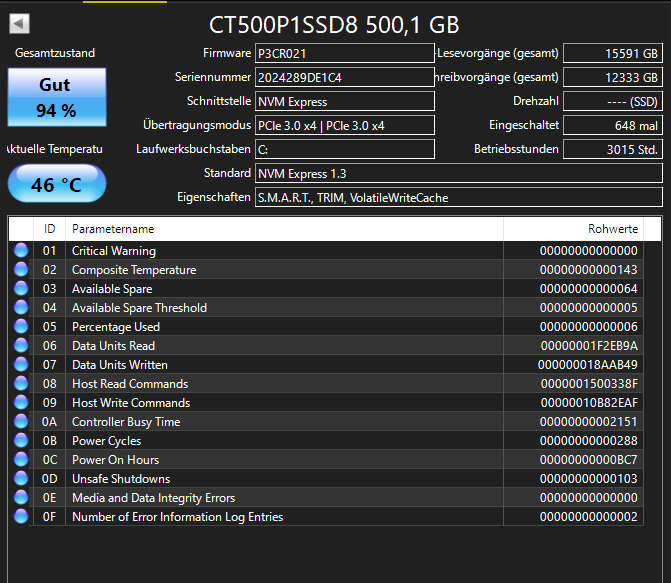Click raw value 00000000000103
The width and height of the screenshot is (671, 583).
588,479
